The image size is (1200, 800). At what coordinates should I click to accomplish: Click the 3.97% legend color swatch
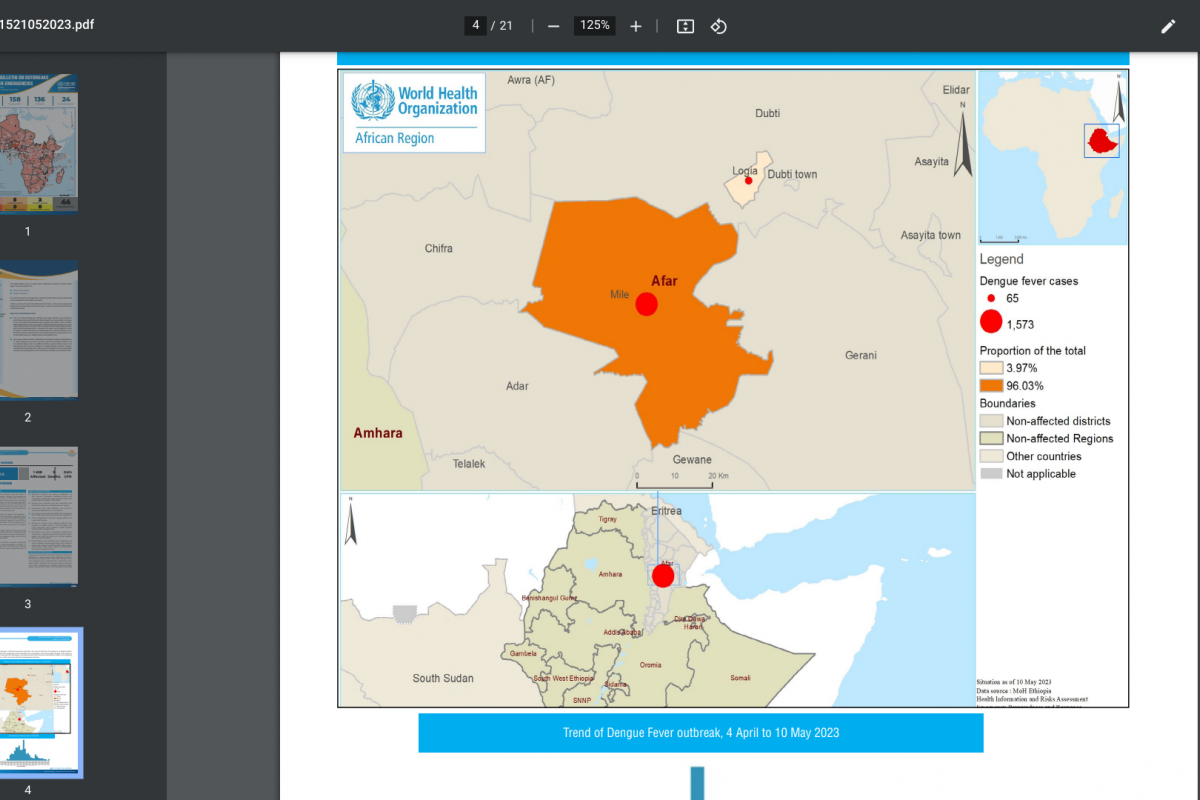[991, 368]
